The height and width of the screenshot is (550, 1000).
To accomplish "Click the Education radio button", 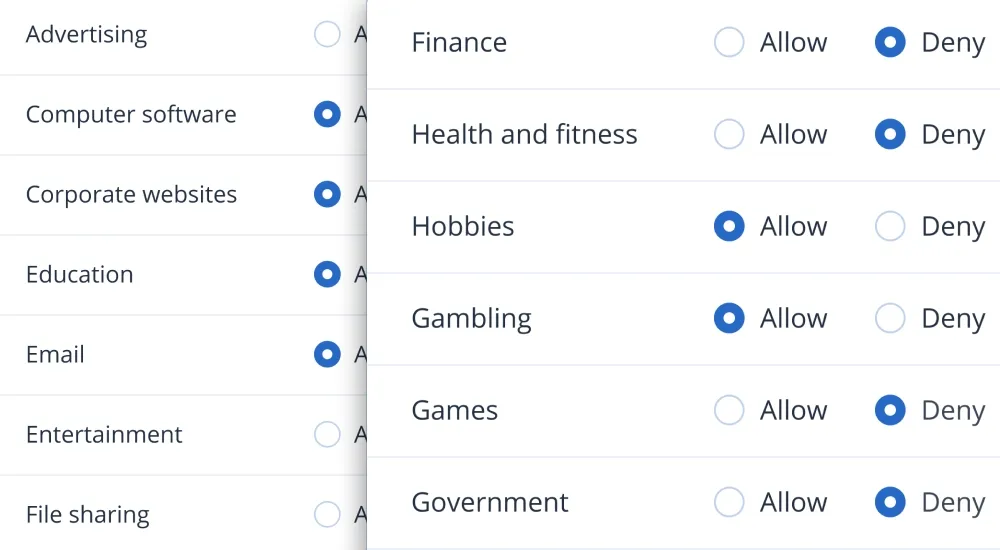I will click(327, 274).
